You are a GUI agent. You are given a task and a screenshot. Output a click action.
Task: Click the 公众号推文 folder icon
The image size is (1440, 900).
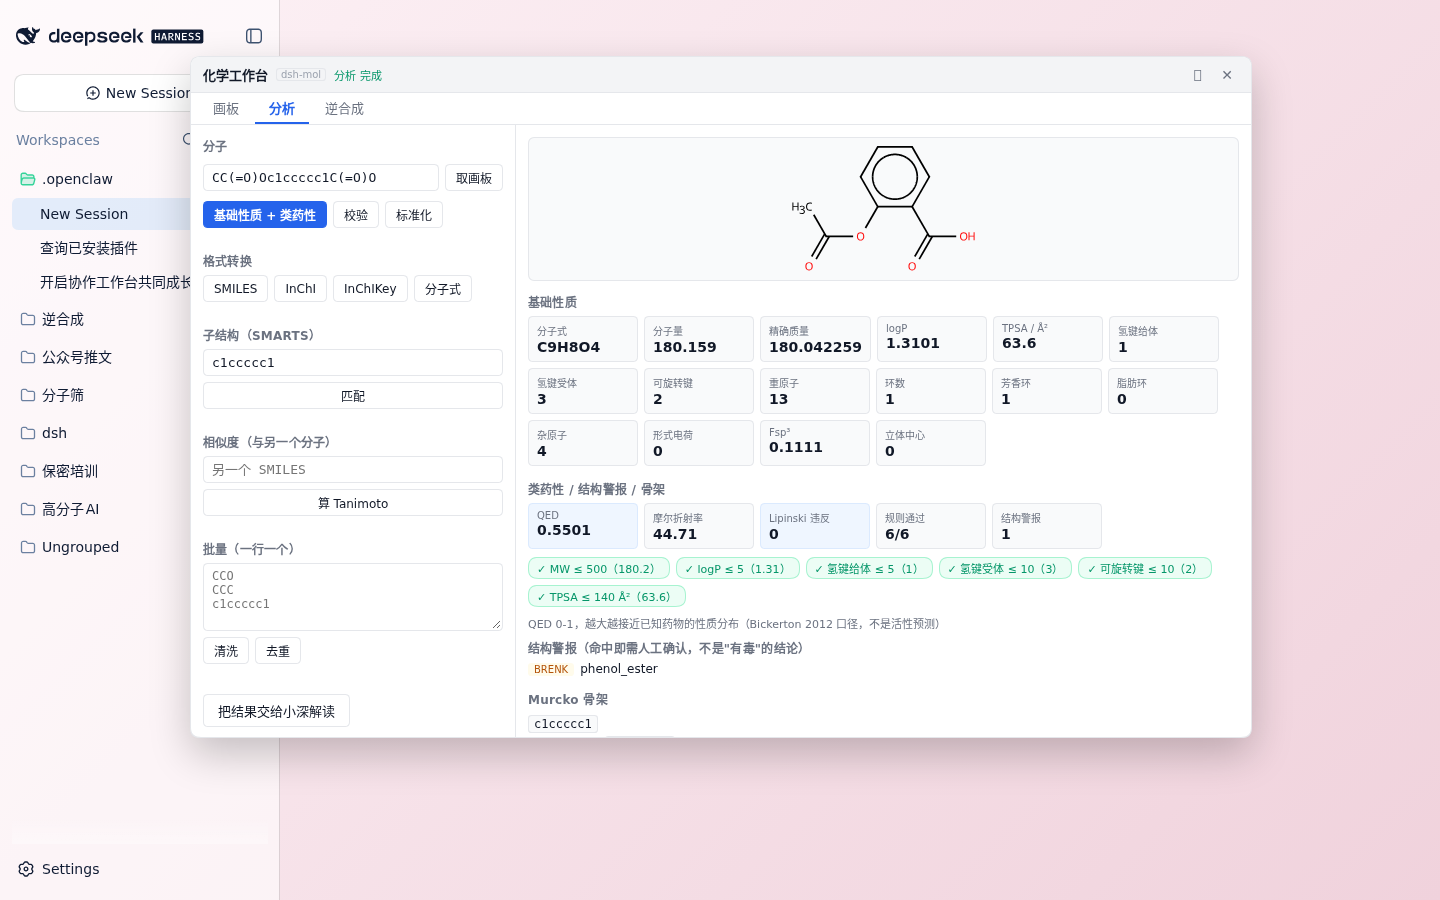pos(28,357)
